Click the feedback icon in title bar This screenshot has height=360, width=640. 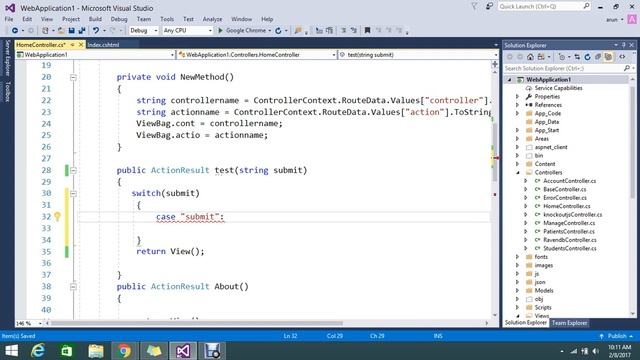[x=489, y=7]
